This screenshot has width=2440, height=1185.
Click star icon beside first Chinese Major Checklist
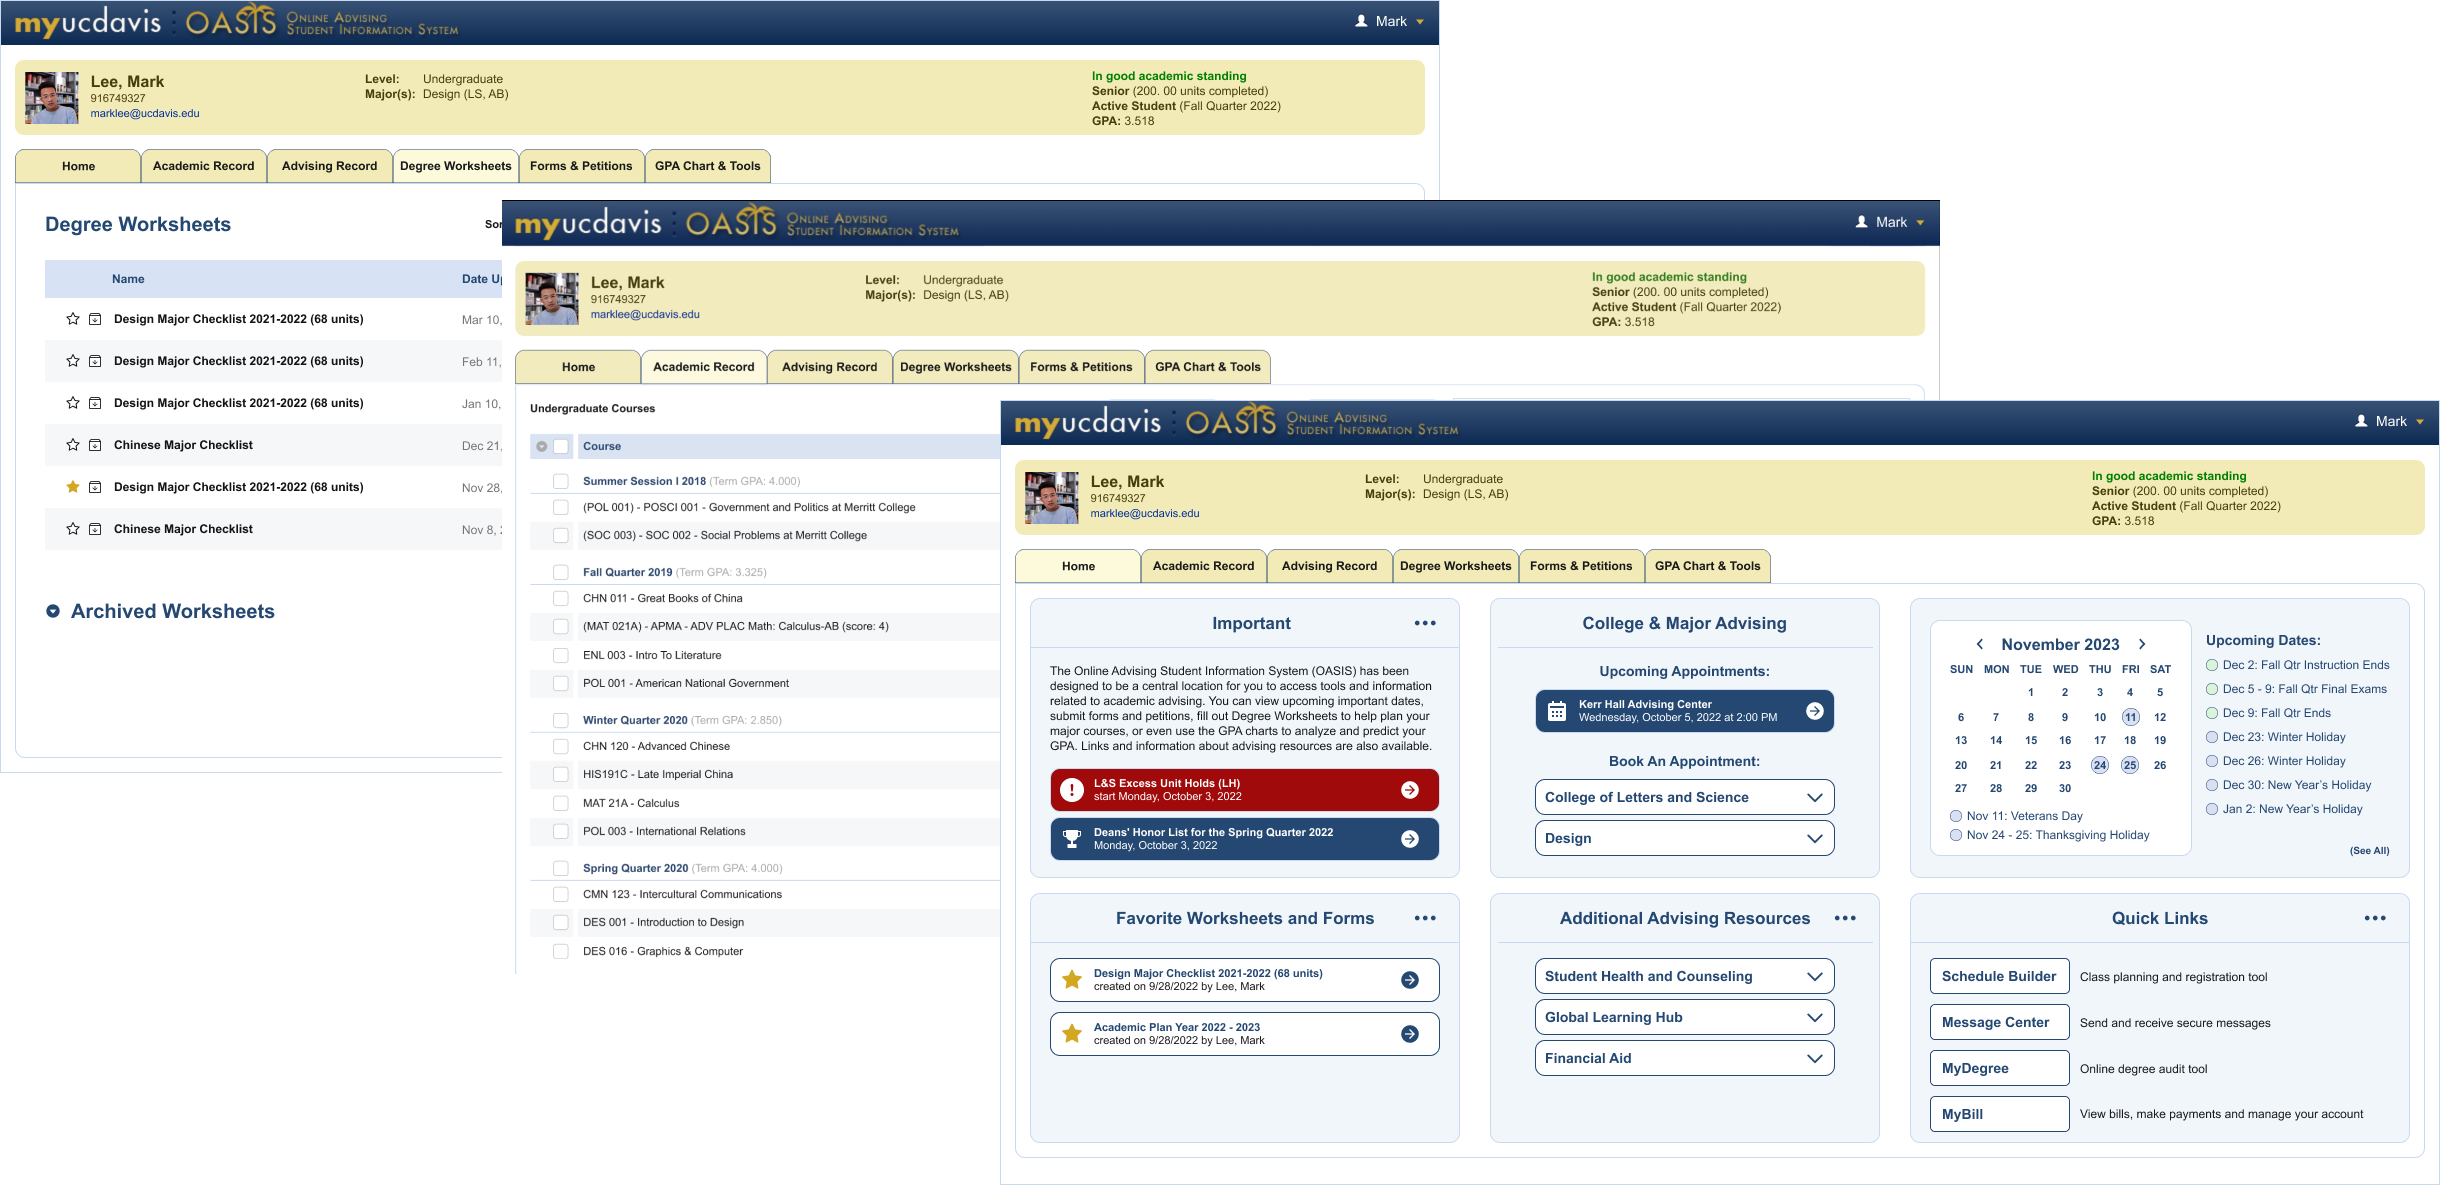point(73,445)
